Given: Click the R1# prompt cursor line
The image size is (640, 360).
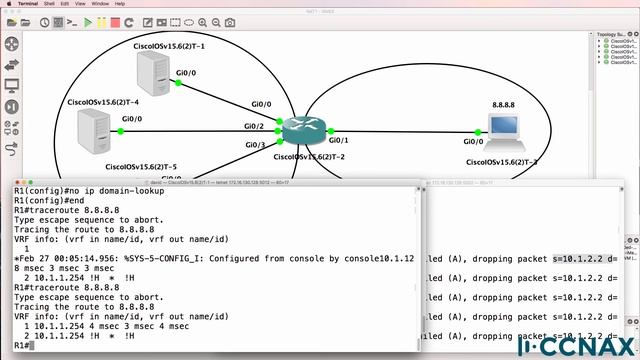Looking at the screenshot, I should click(x=24, y=346).
